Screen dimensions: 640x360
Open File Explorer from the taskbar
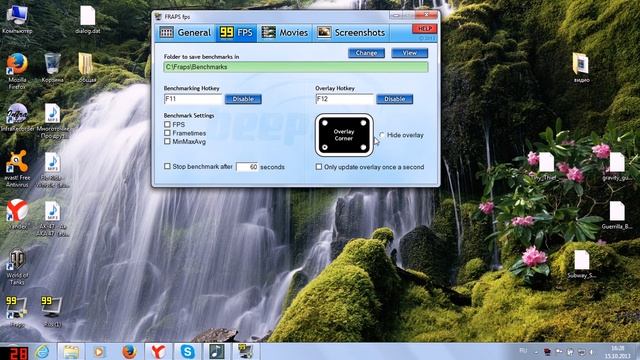[x=71, y=351]
